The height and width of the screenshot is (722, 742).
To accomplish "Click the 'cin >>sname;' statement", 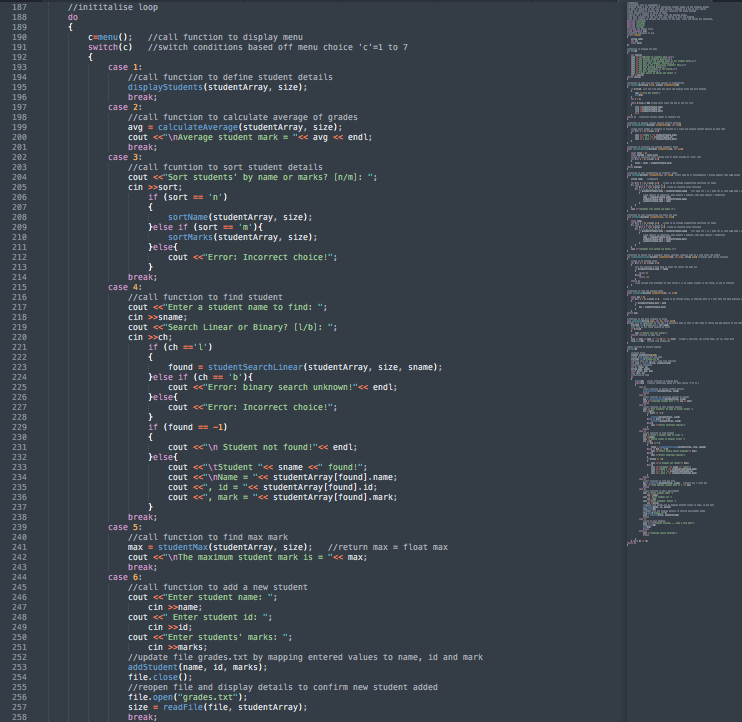I will point(158,317).
